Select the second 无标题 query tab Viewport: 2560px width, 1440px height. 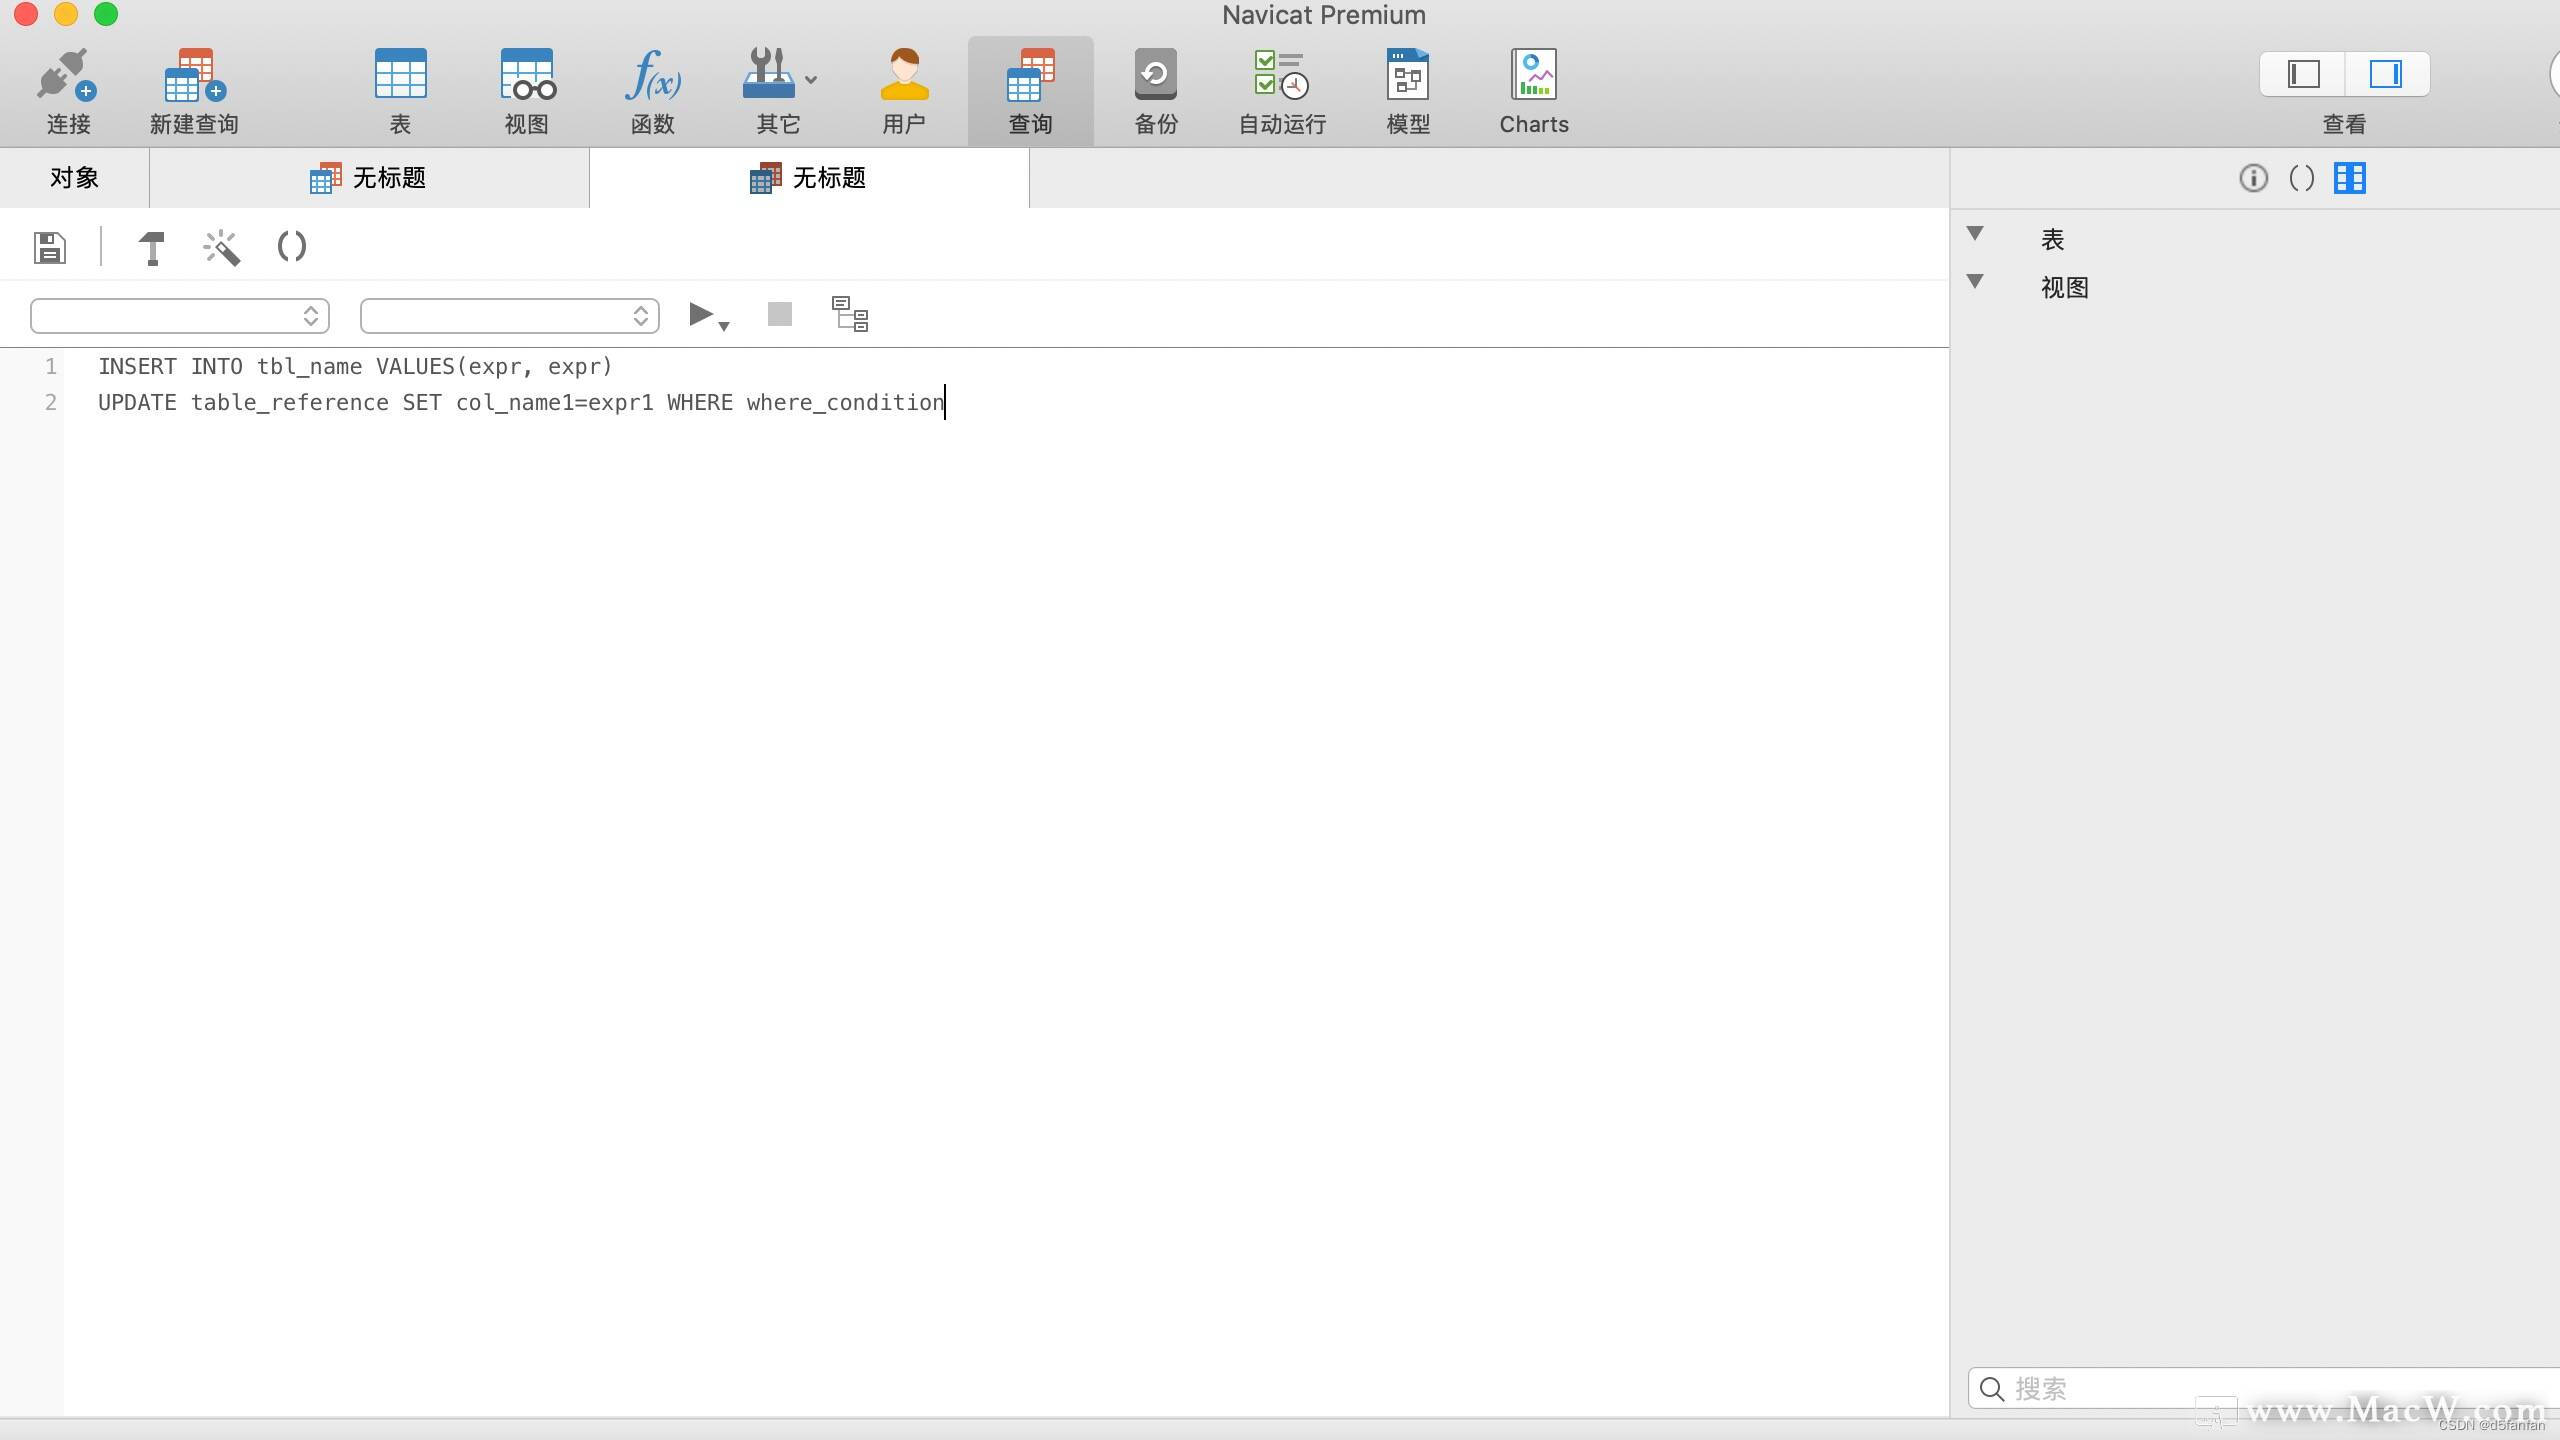coord(809,178)
